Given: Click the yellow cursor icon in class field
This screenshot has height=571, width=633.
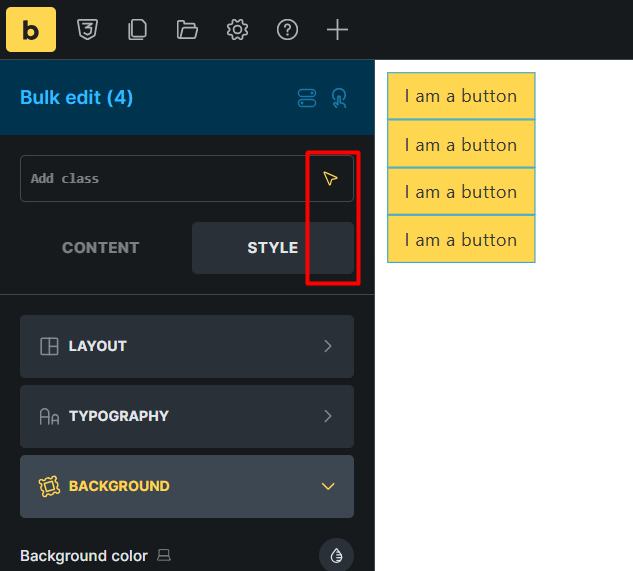Looking at the screenshot, I should pos(330,178).
